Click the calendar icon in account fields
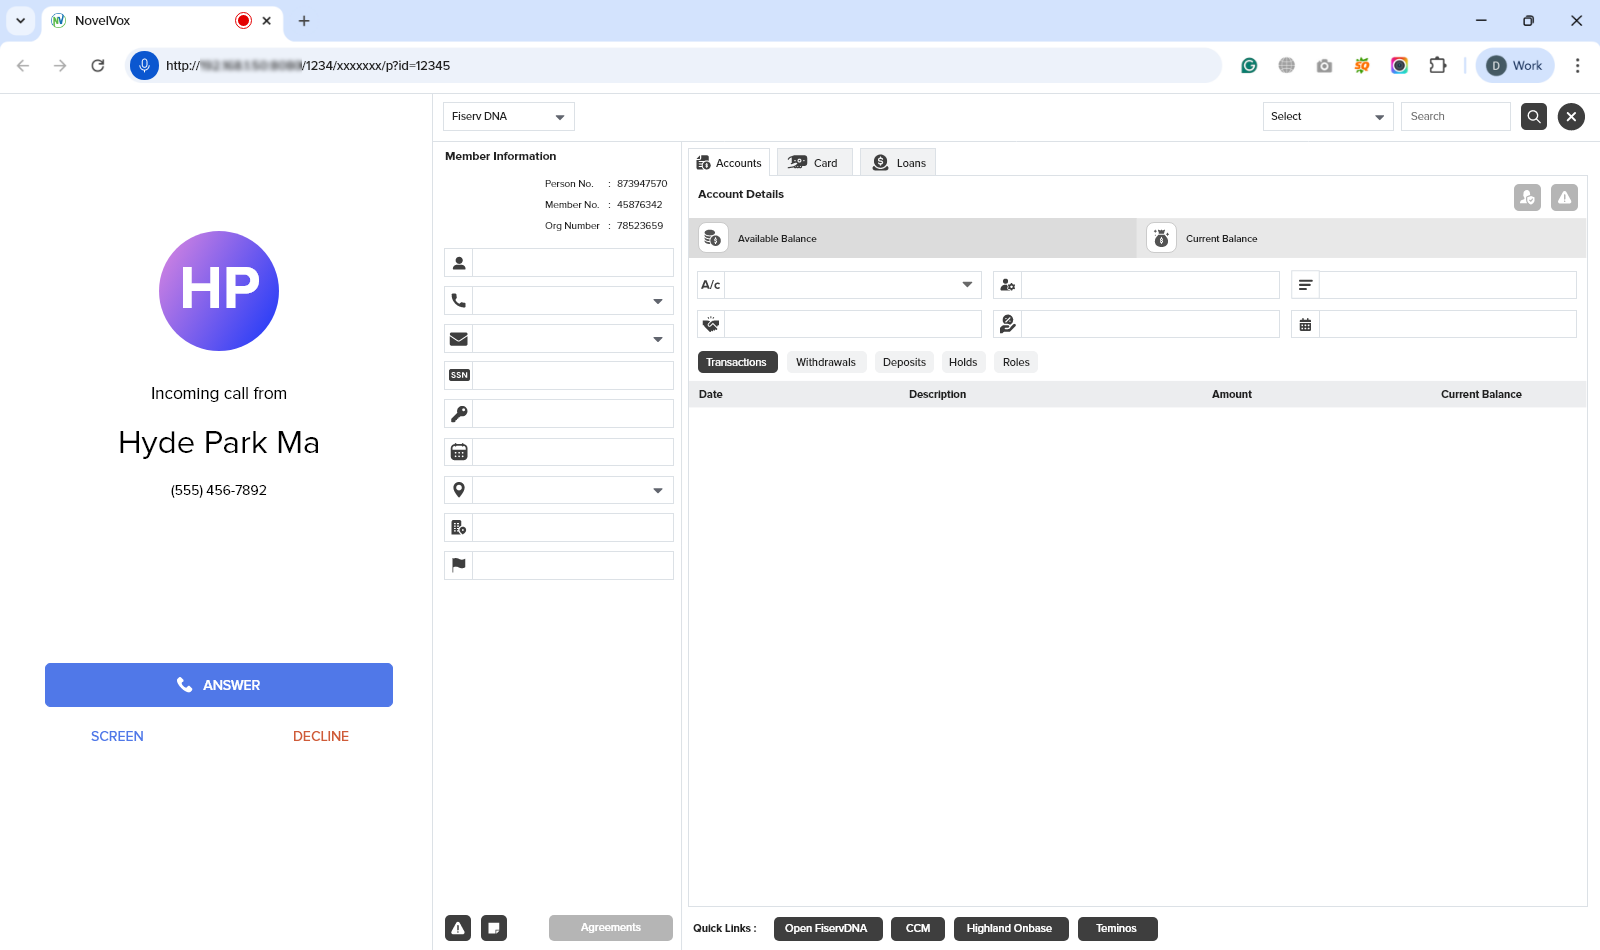Viewport: 1600px width, 950px height. (1305, 324)
